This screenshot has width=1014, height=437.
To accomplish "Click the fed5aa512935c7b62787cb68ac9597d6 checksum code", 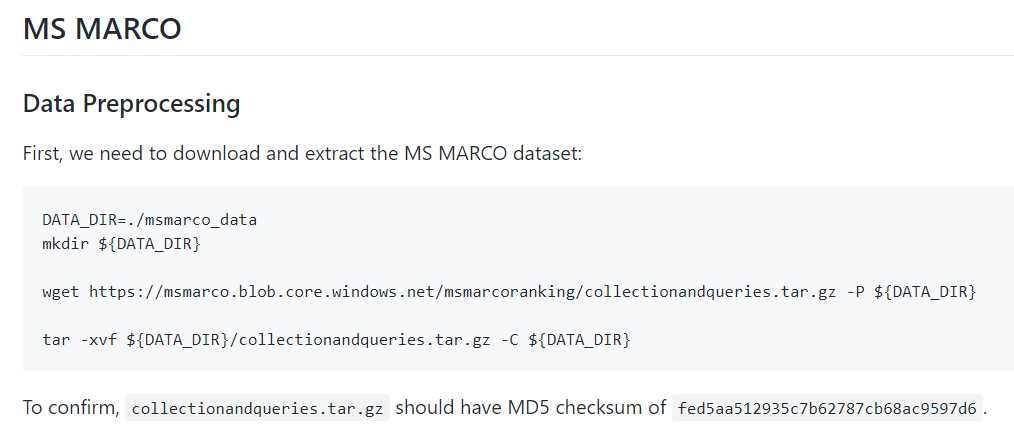I will click(827, 408).
